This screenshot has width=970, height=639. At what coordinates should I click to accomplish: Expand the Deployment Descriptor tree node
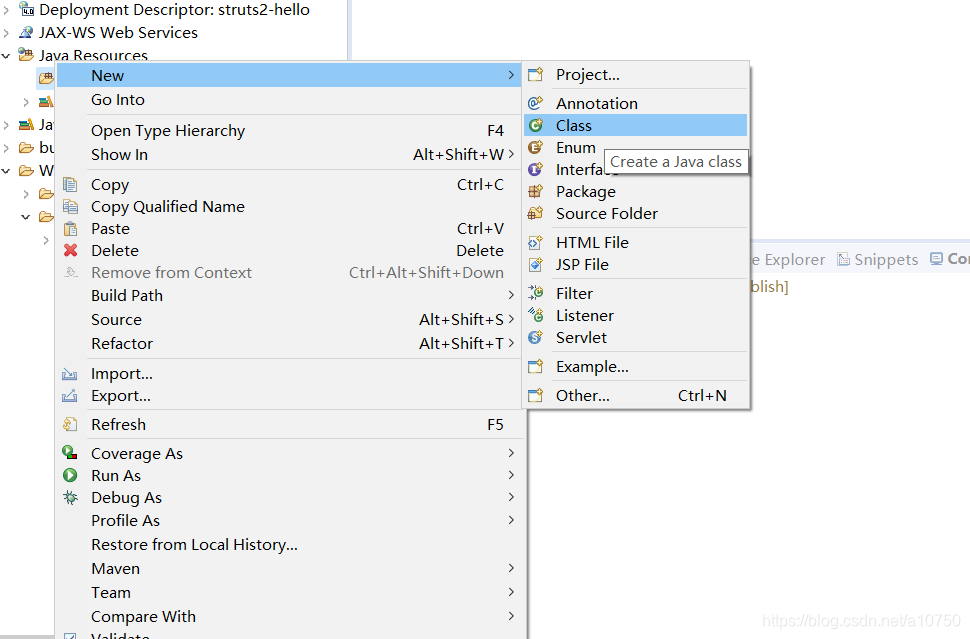tap(6, 10)
